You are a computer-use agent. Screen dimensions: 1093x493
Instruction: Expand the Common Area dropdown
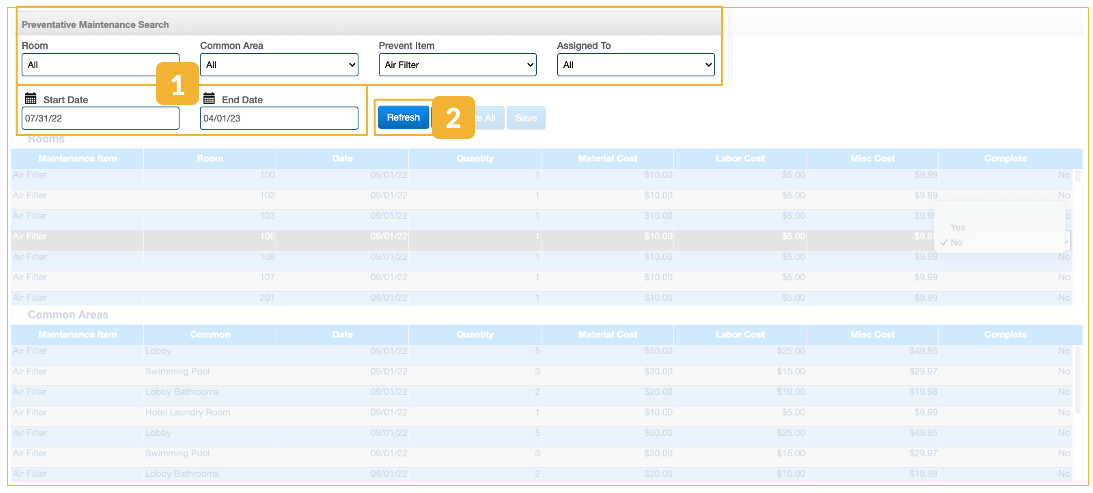279,65
